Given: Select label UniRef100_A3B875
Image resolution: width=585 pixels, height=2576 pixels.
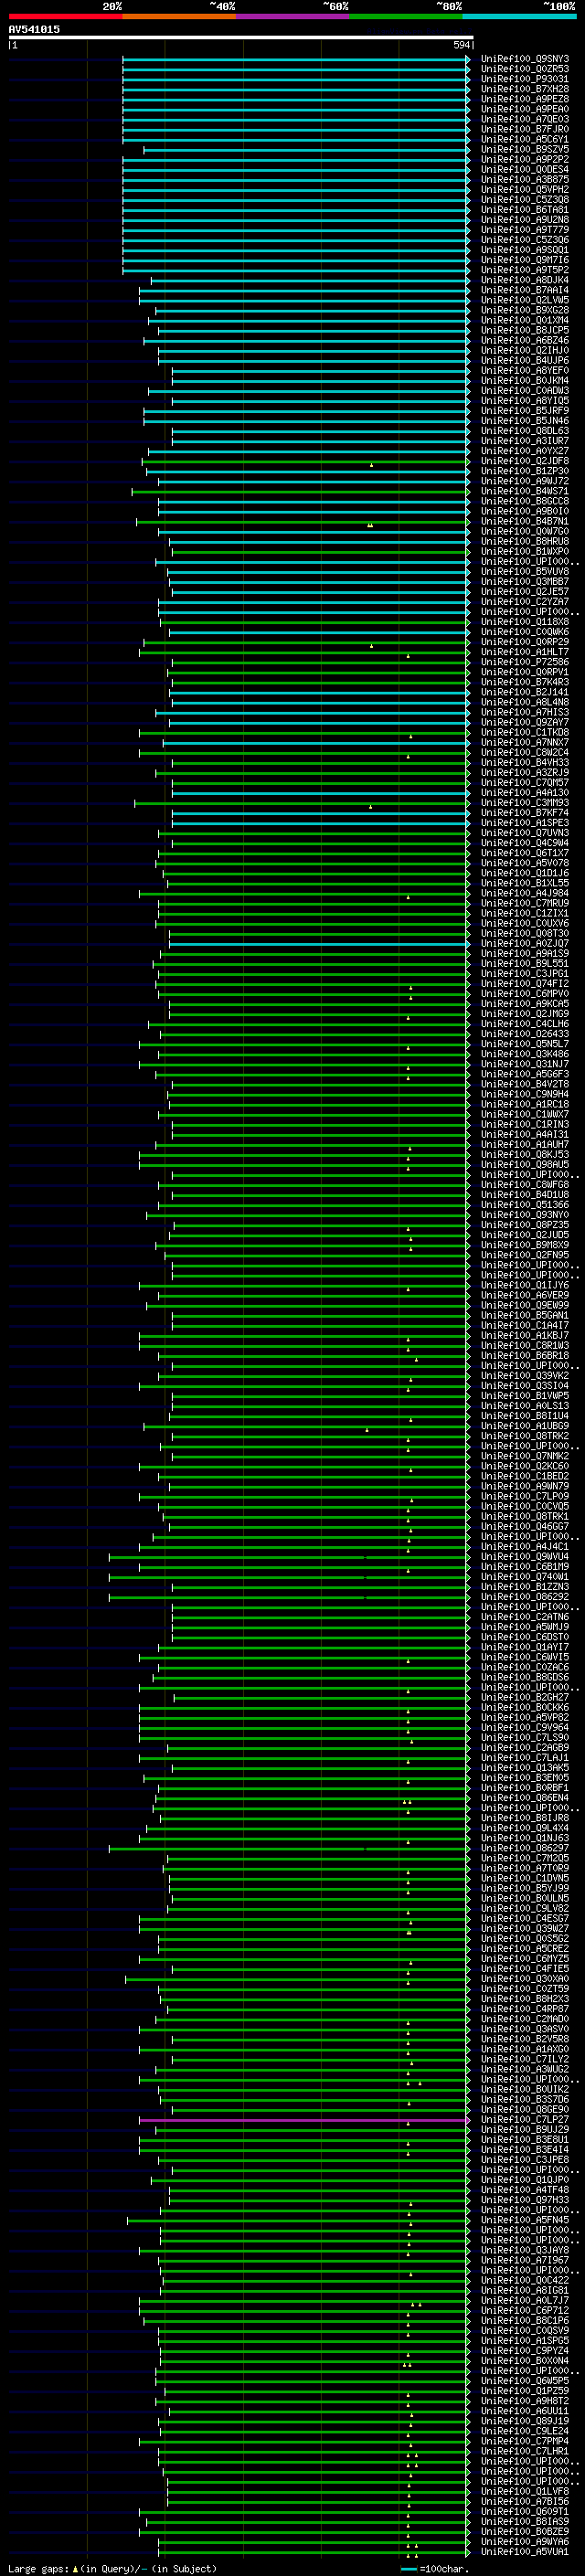Looking at the screenshot, I should 524,180.
